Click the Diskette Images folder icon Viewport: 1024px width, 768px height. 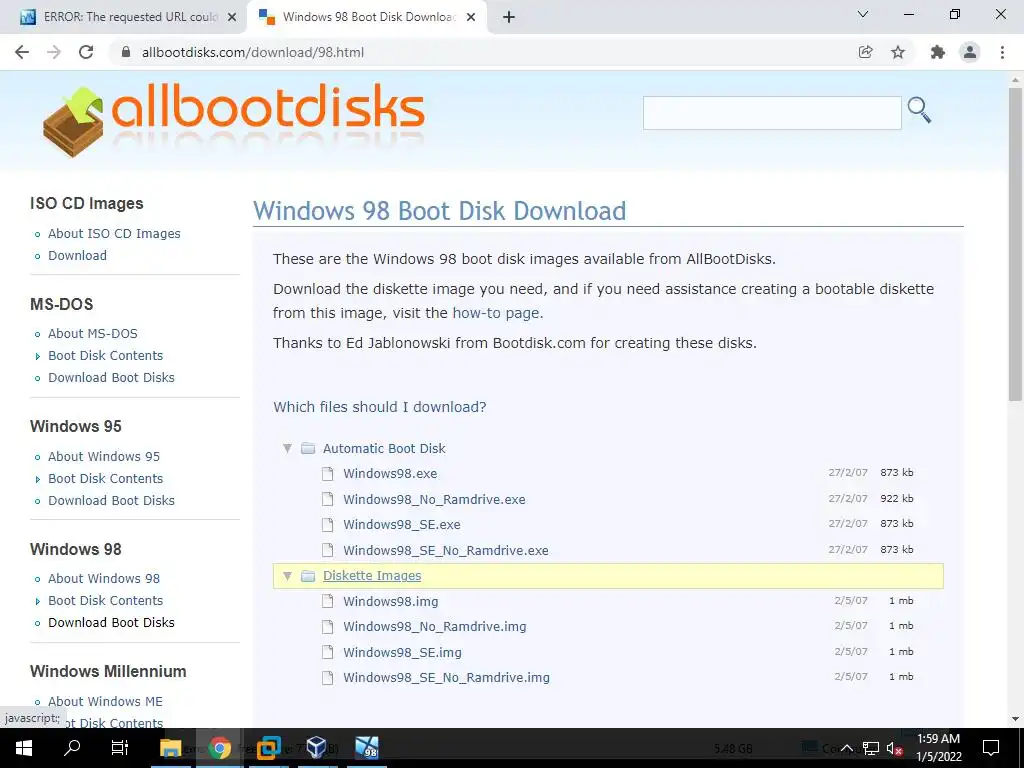(x=308, y=576)
